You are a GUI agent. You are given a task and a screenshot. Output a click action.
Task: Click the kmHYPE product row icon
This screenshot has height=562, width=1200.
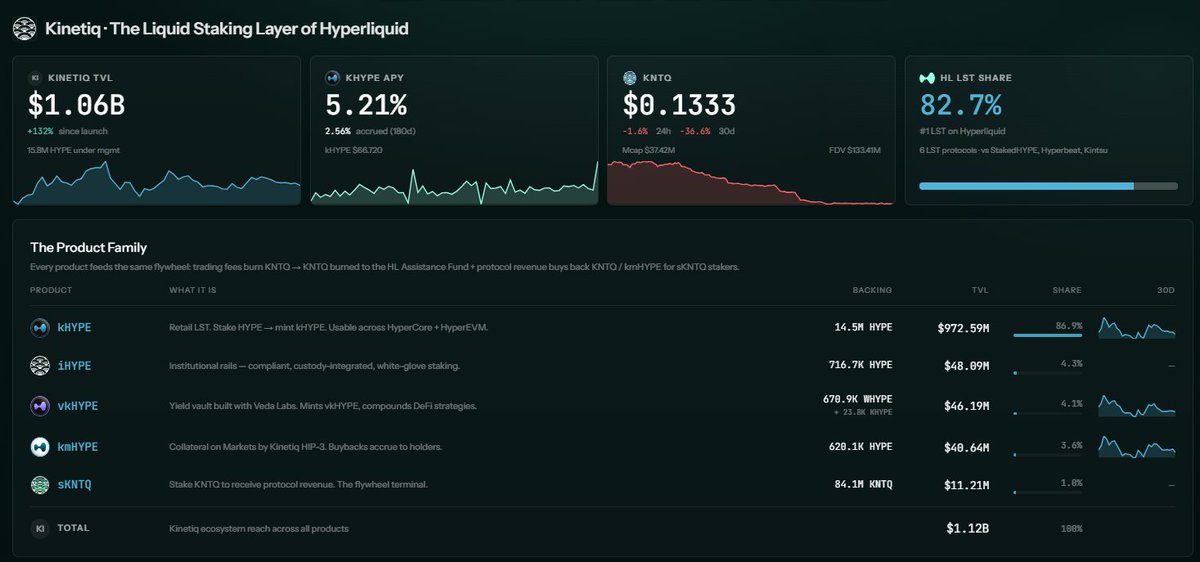pos(40,446)
